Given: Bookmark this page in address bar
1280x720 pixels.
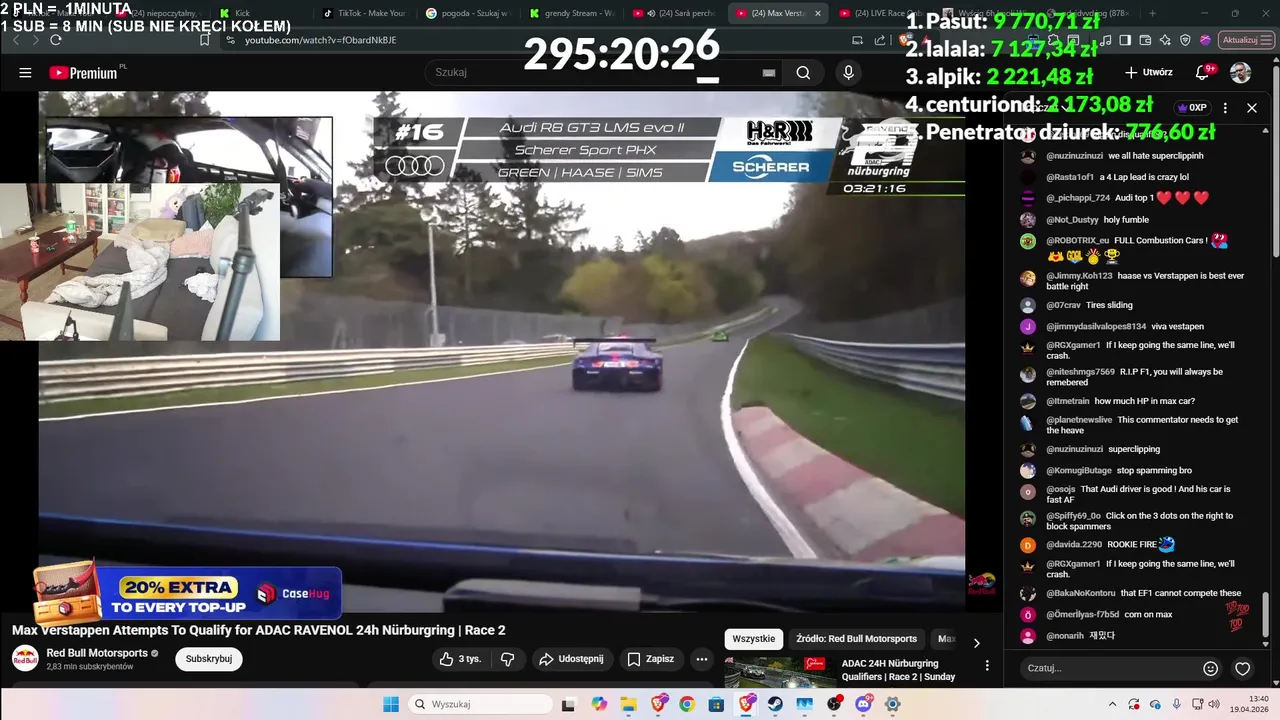Looking at the screenshot, I should (x=204, y=40).
